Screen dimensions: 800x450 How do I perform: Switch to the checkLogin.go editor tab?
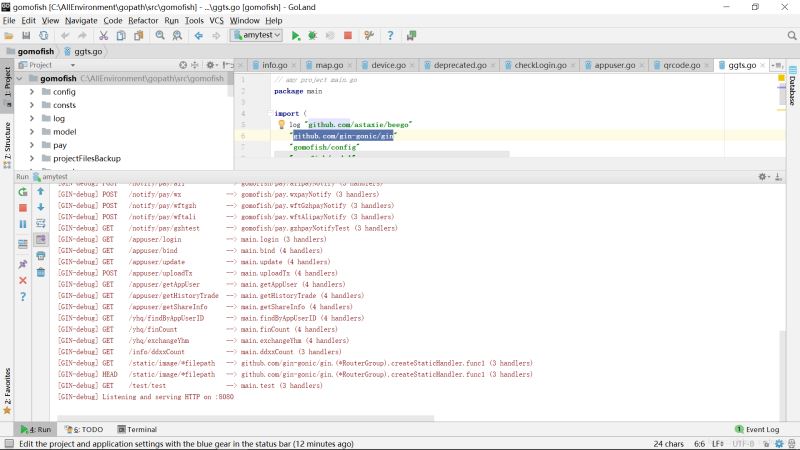538,65
